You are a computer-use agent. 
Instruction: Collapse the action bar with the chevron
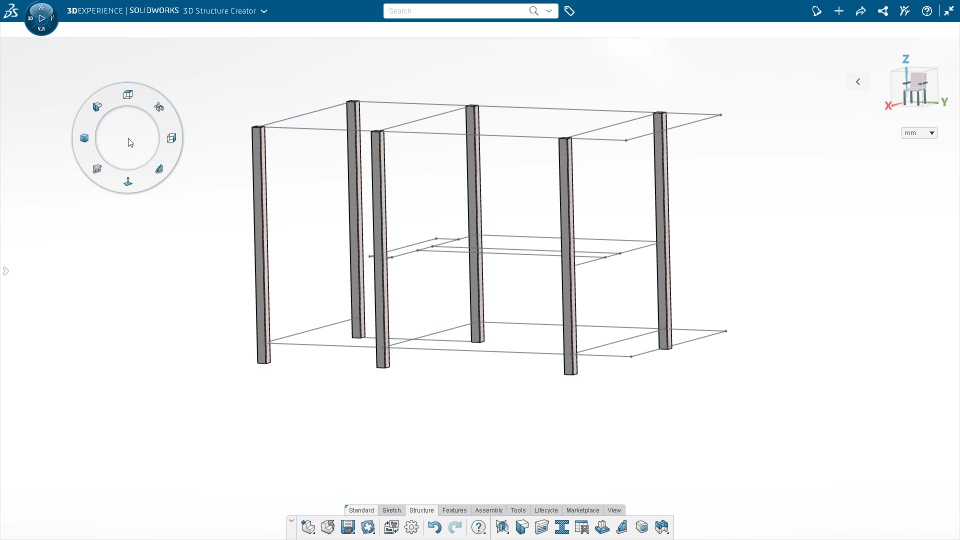[x=291, y=522]
